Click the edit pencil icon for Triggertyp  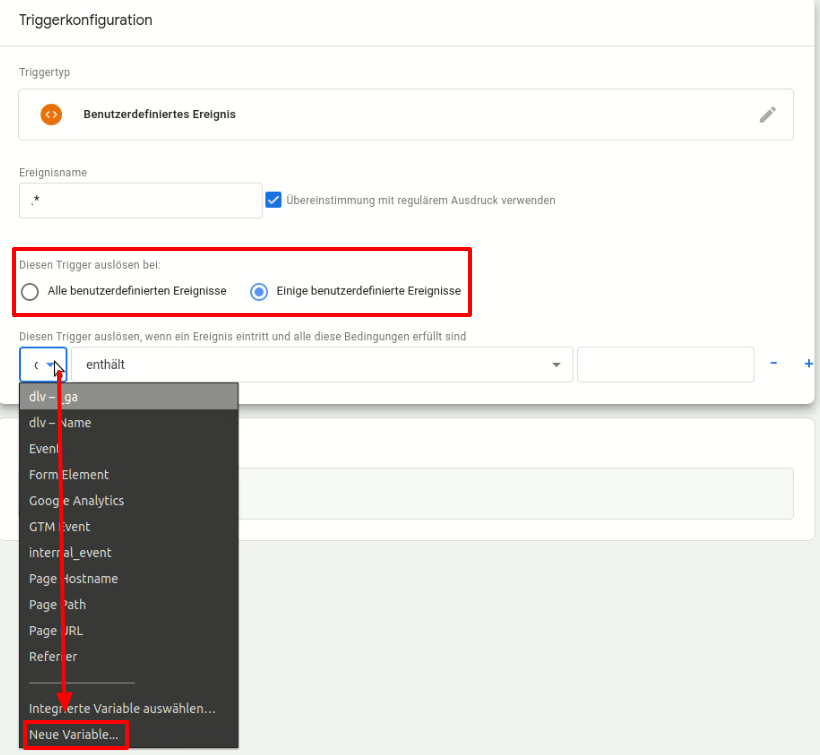(x=768, y=114)
